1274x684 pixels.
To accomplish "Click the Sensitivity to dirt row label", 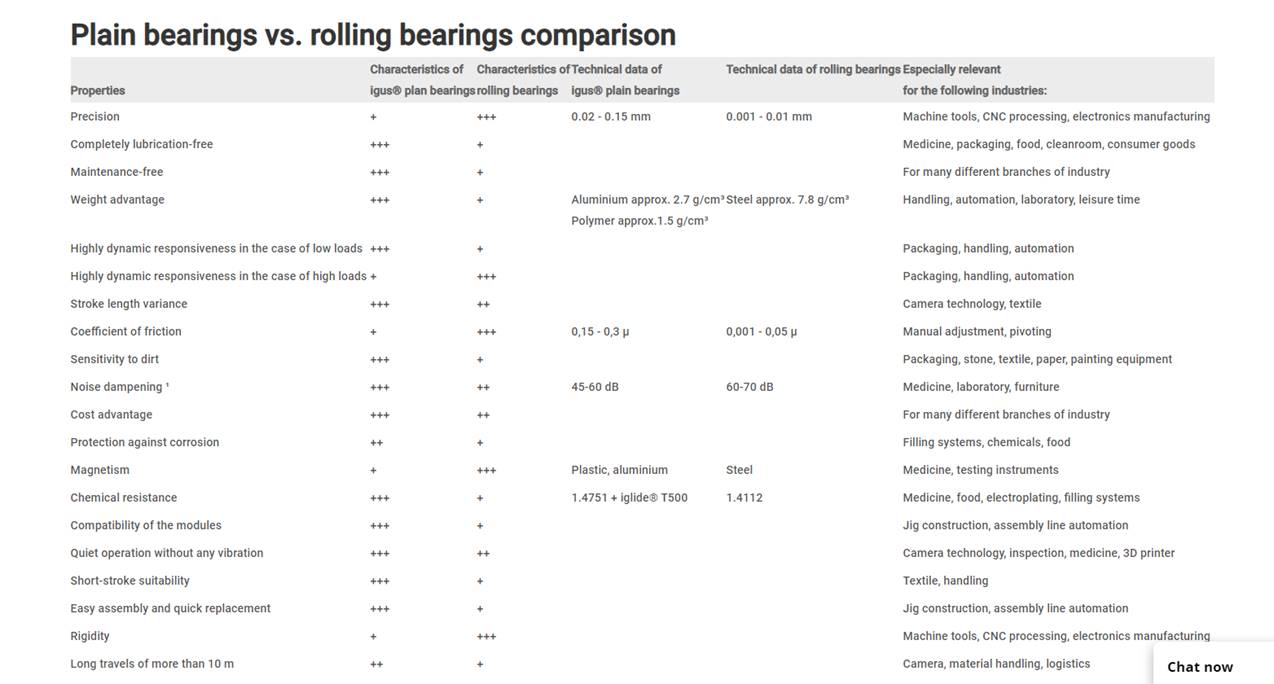I will (114, 359).
